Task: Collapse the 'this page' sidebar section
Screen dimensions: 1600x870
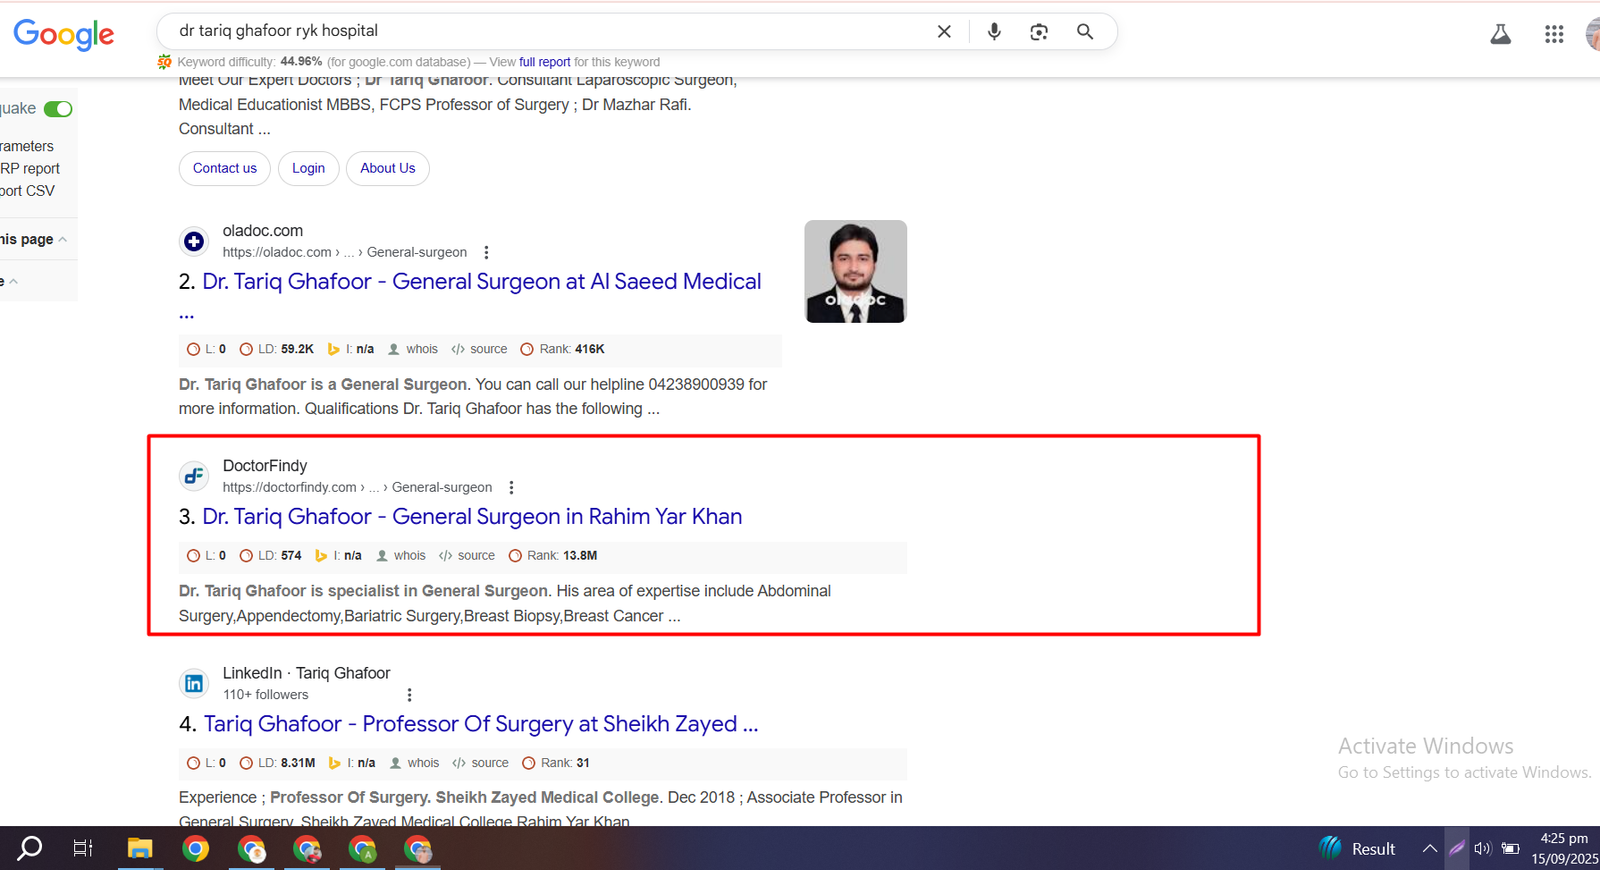Action: click(62, 240)
